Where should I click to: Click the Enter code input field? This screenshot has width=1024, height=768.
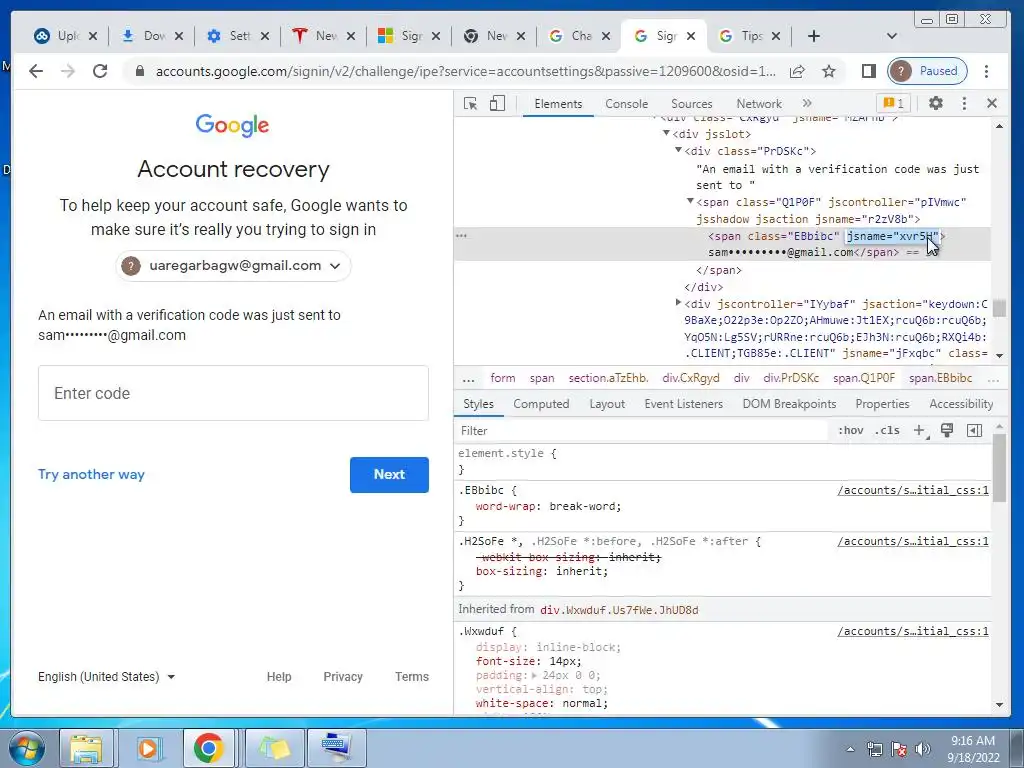click(233, 393)
